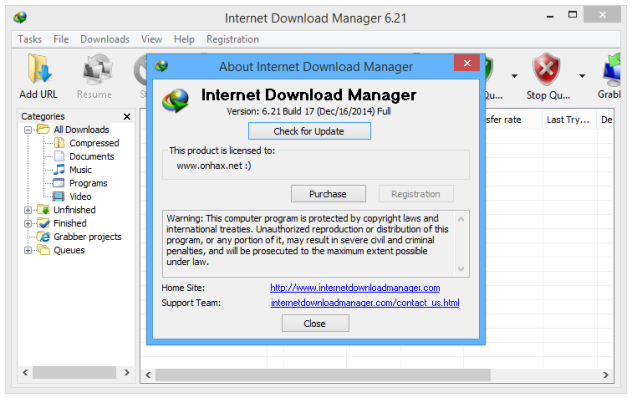Open the dropdown arrow left of Stop Queue icon

pos(514,76)
